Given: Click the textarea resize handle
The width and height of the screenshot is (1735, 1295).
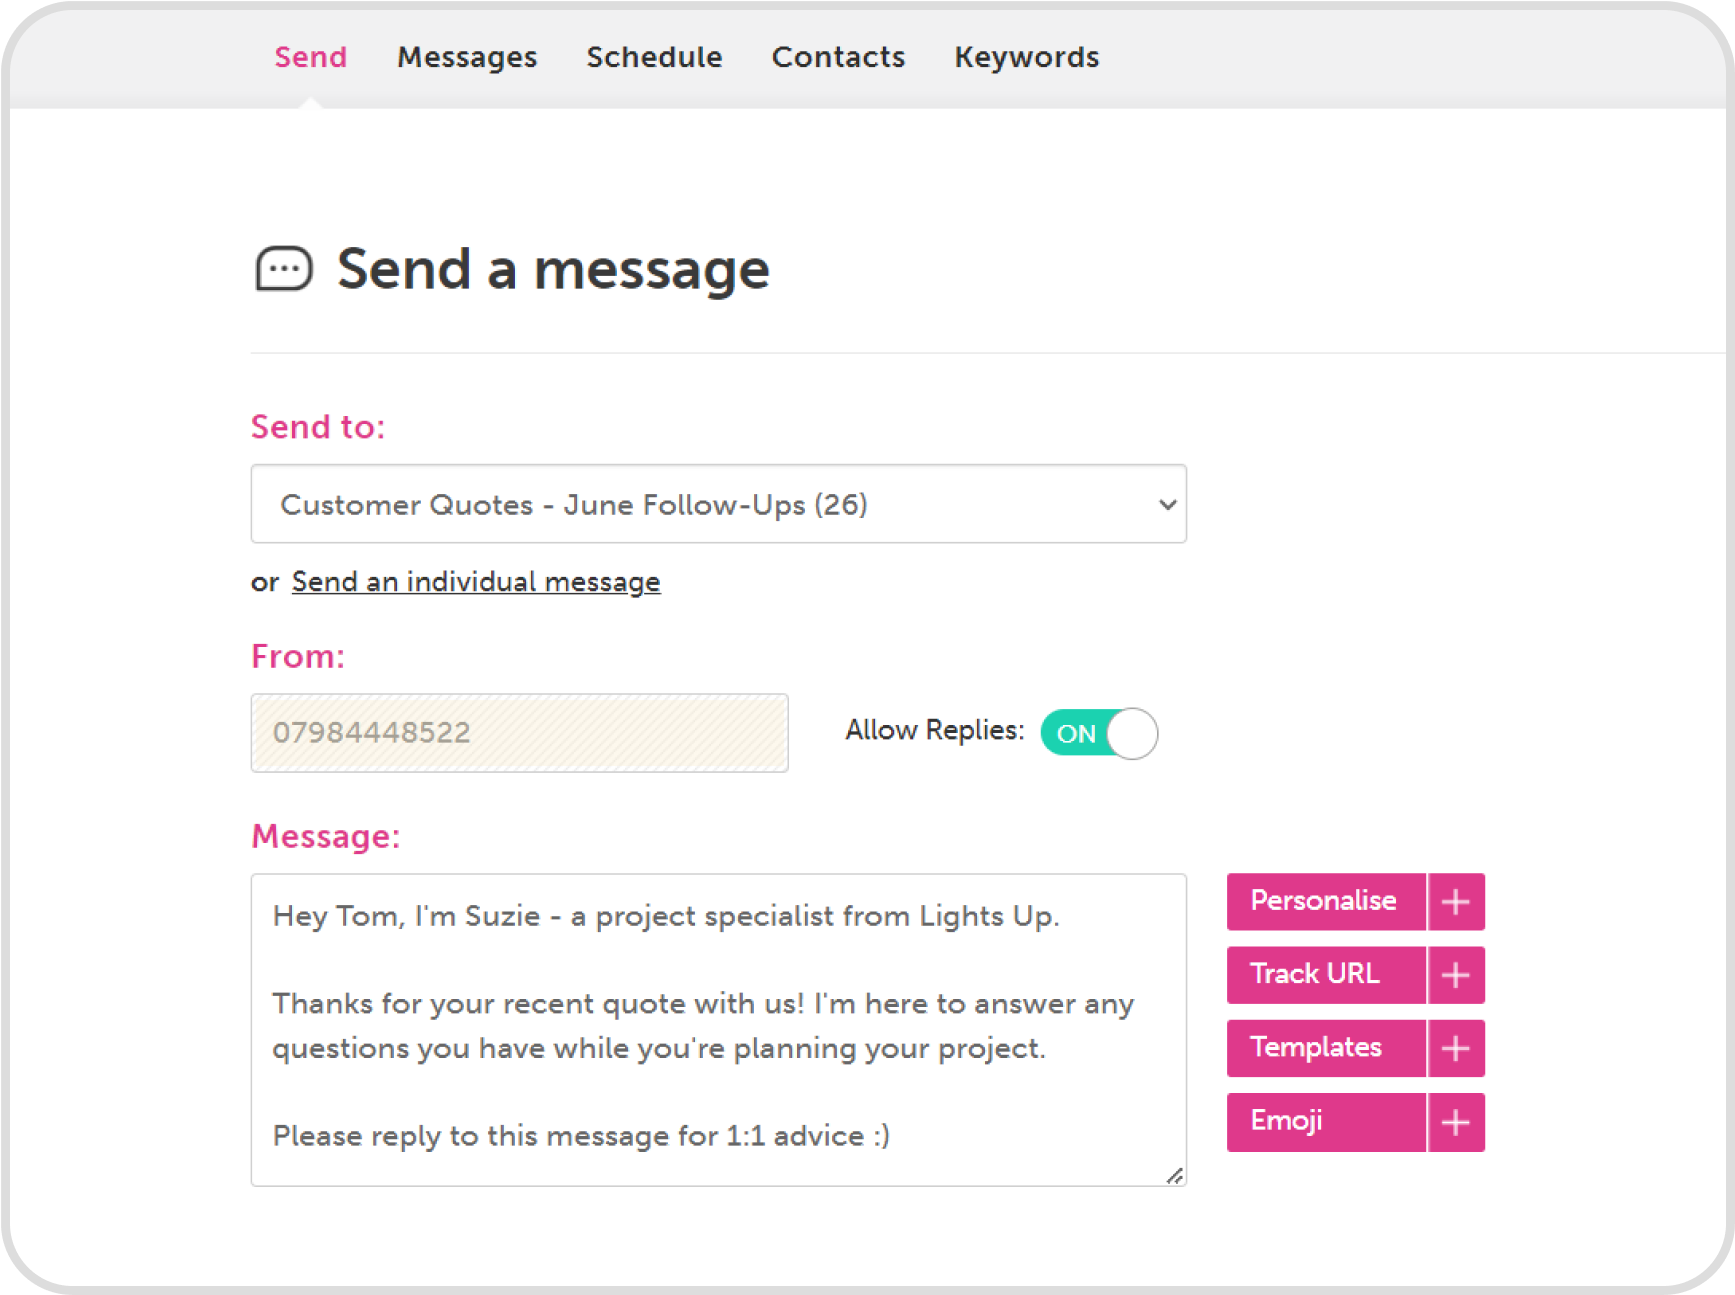Looking at the screenshot, I should click(x=1177, y=1178).
